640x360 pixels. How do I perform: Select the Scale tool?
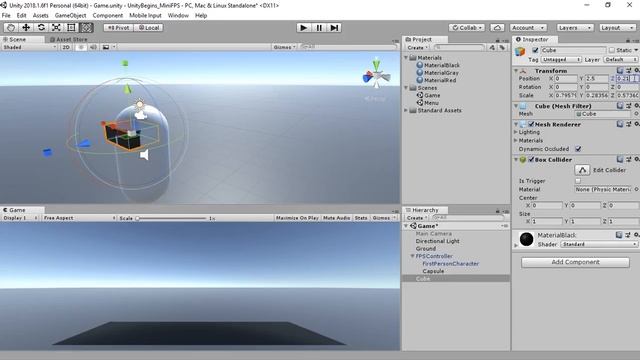tap(56, 27)
